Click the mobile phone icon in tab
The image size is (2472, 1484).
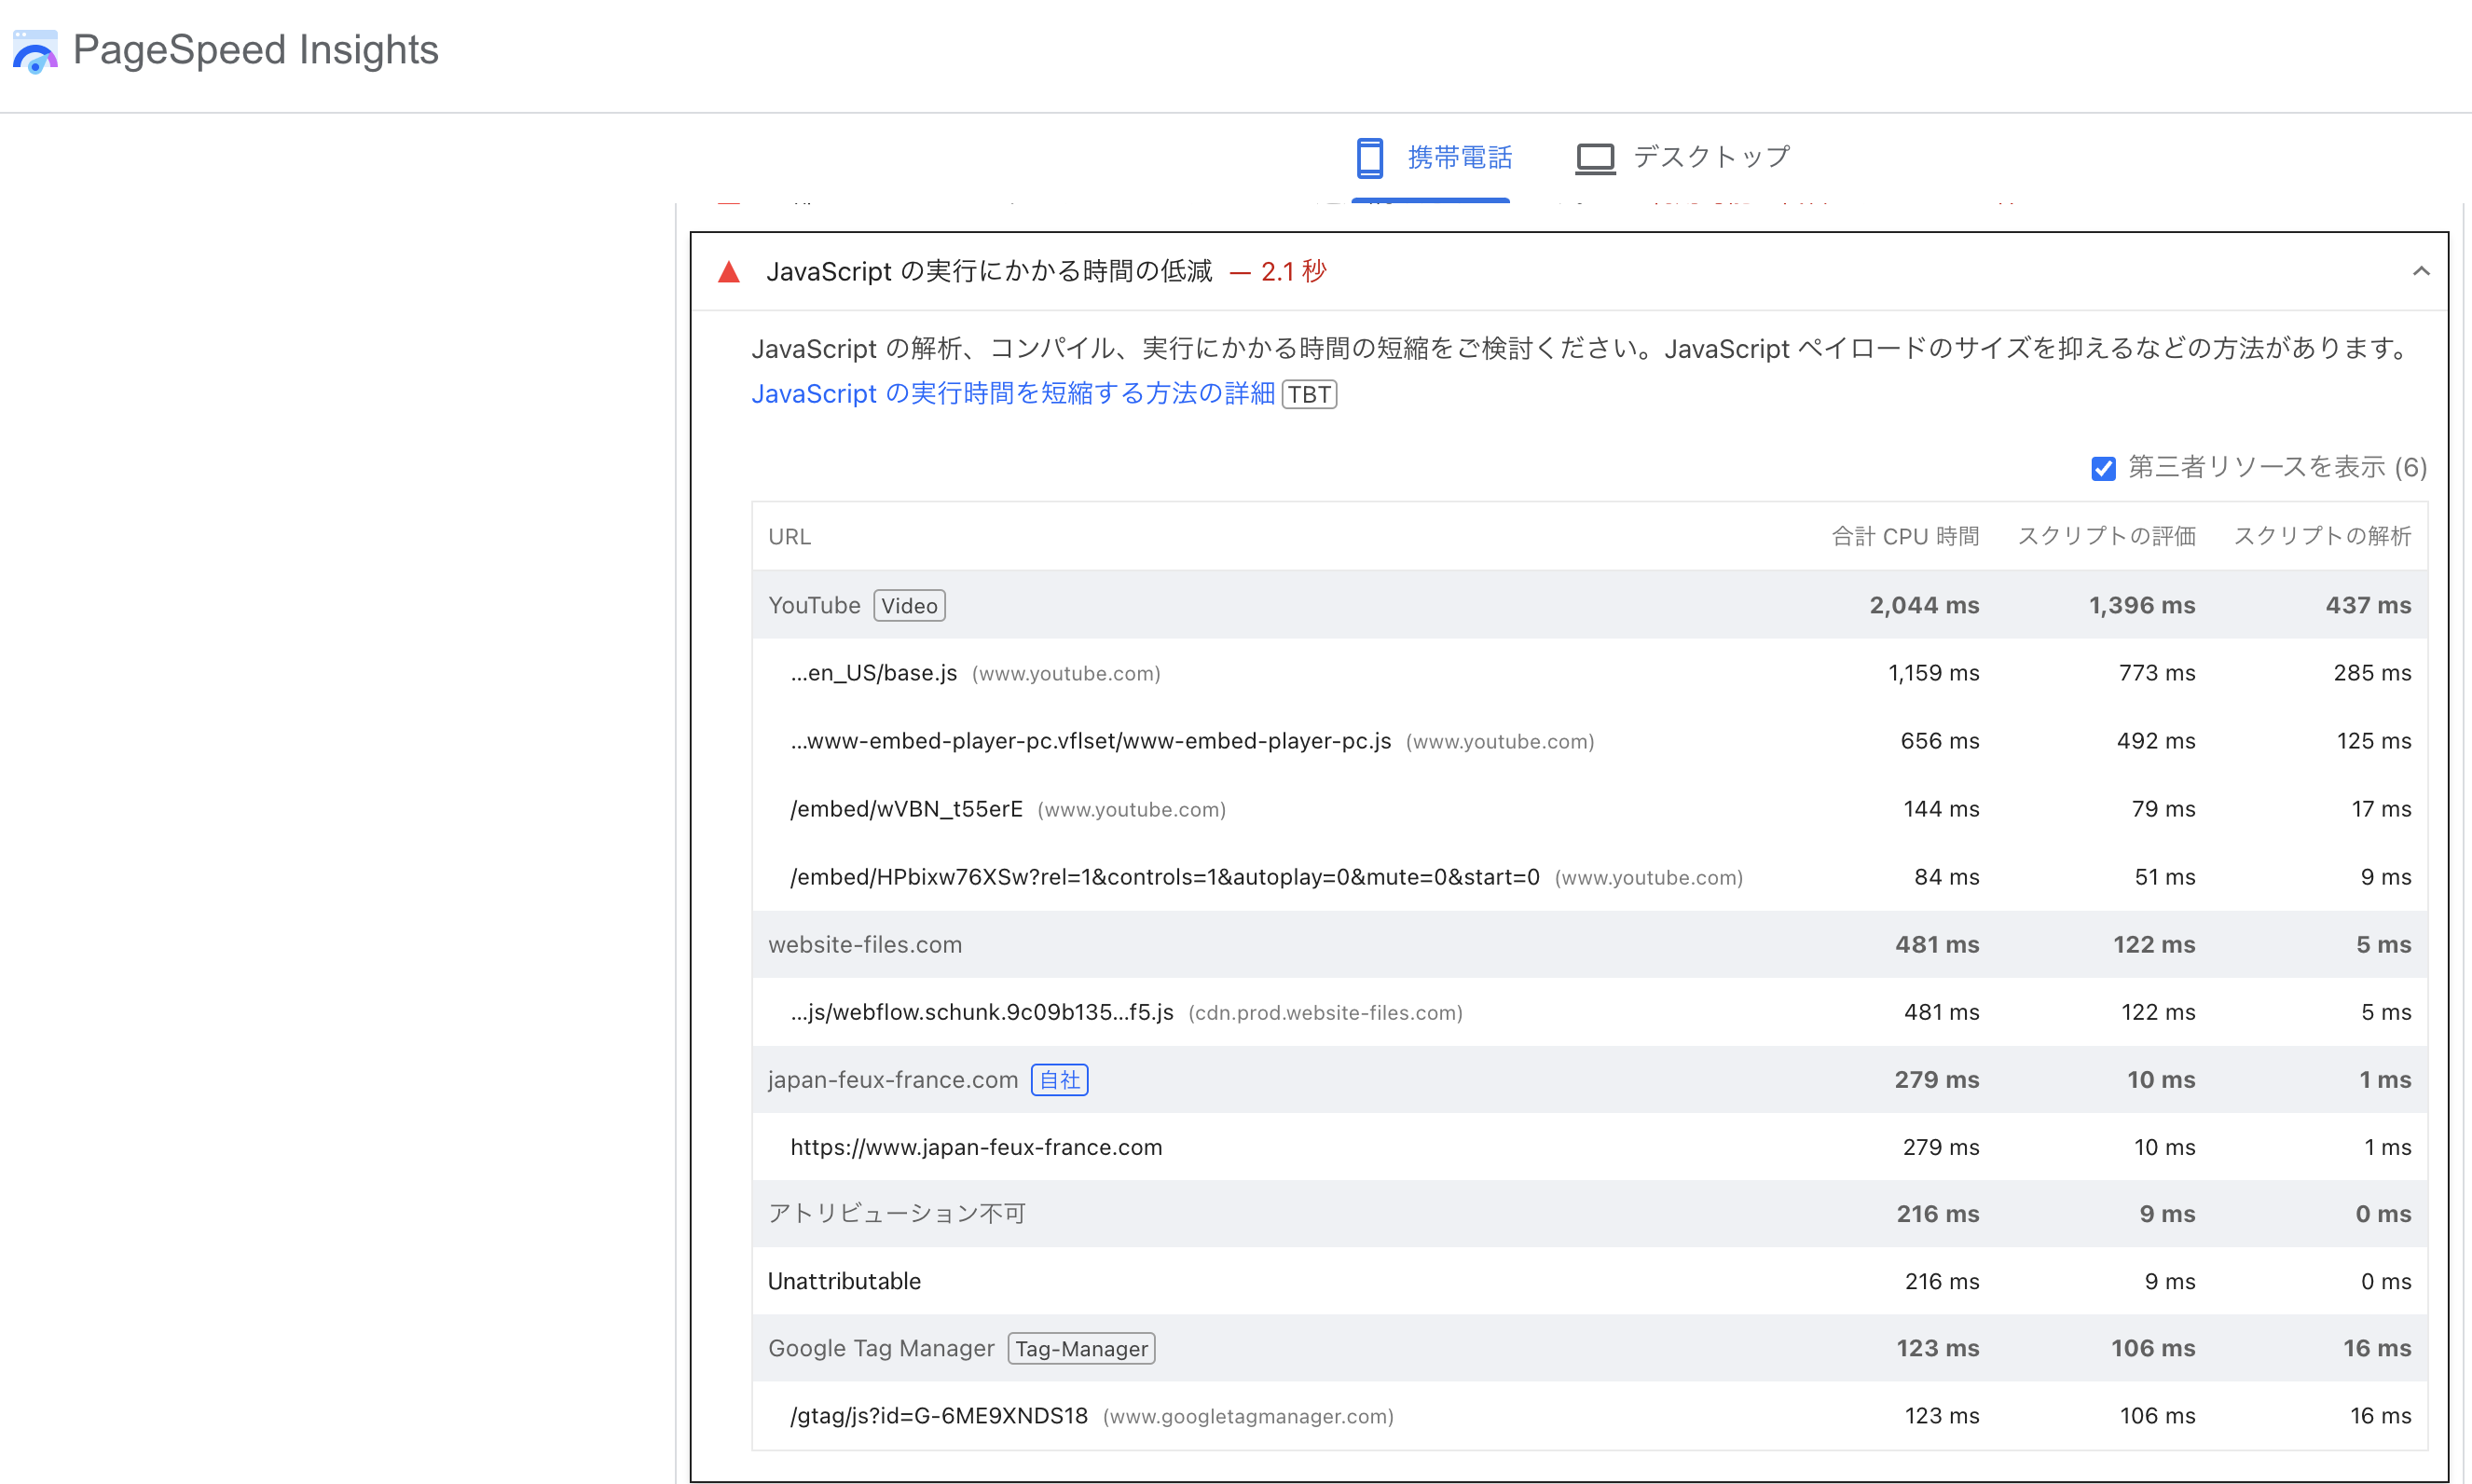tap(1369, 158)
